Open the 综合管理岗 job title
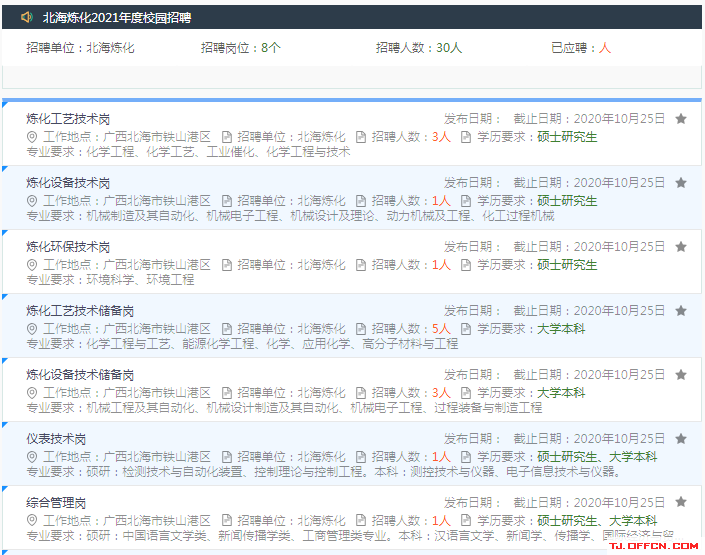 click(x=56, y=502)
